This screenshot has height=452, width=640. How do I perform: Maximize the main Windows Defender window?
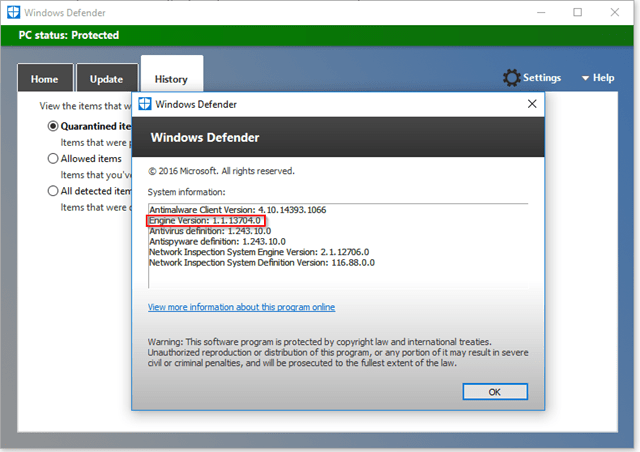point(578,12)
